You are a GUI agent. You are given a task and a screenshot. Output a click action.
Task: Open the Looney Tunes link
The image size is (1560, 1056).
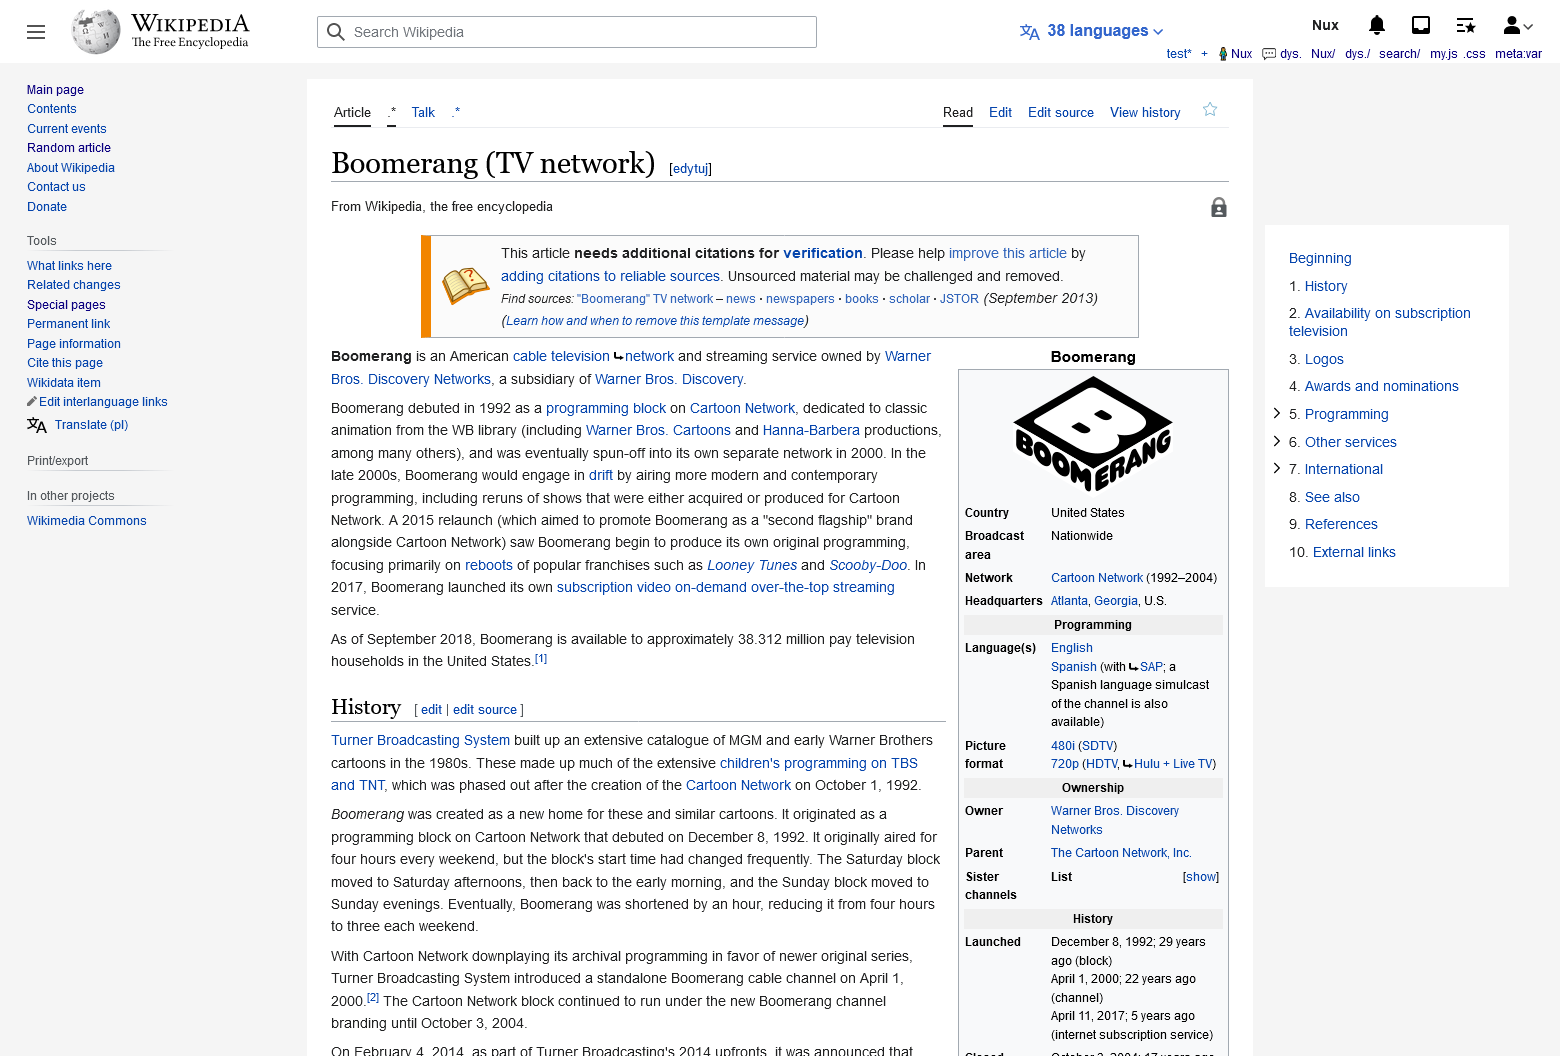pyautogui.click(x=752, y=565)
